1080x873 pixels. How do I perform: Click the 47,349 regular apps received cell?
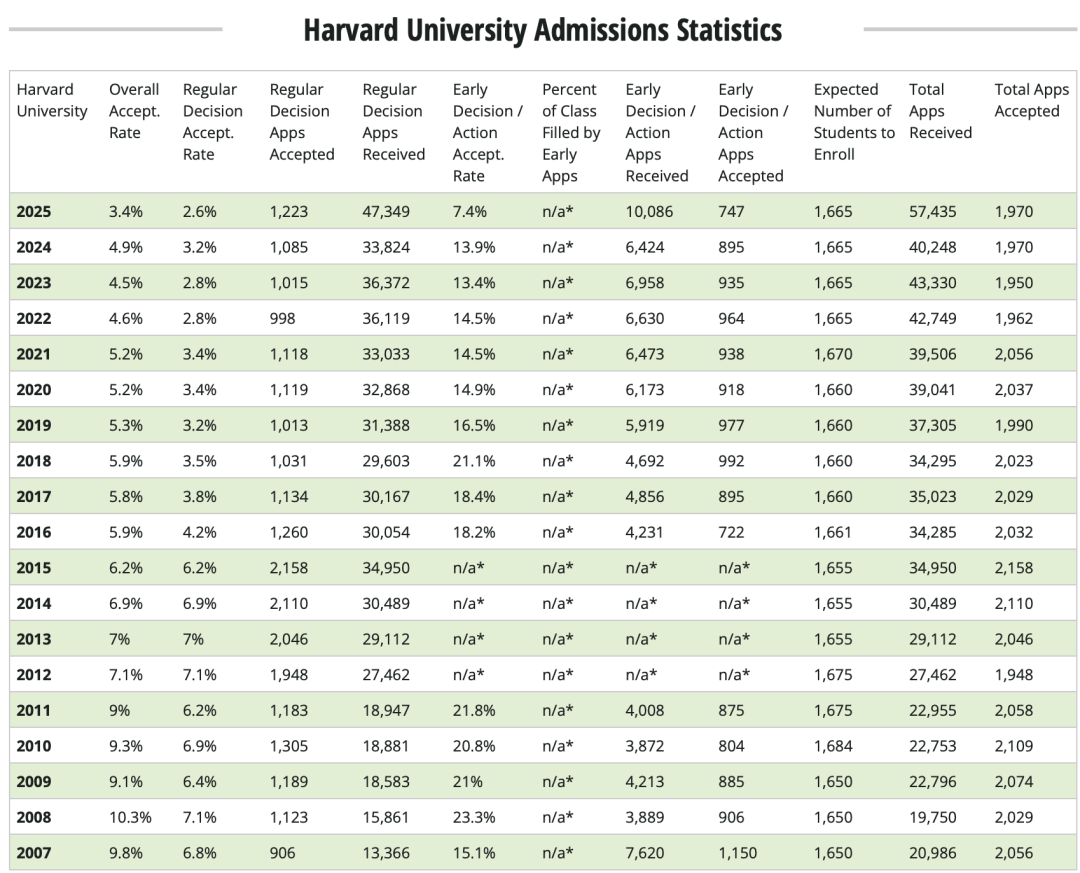(387, 212)
